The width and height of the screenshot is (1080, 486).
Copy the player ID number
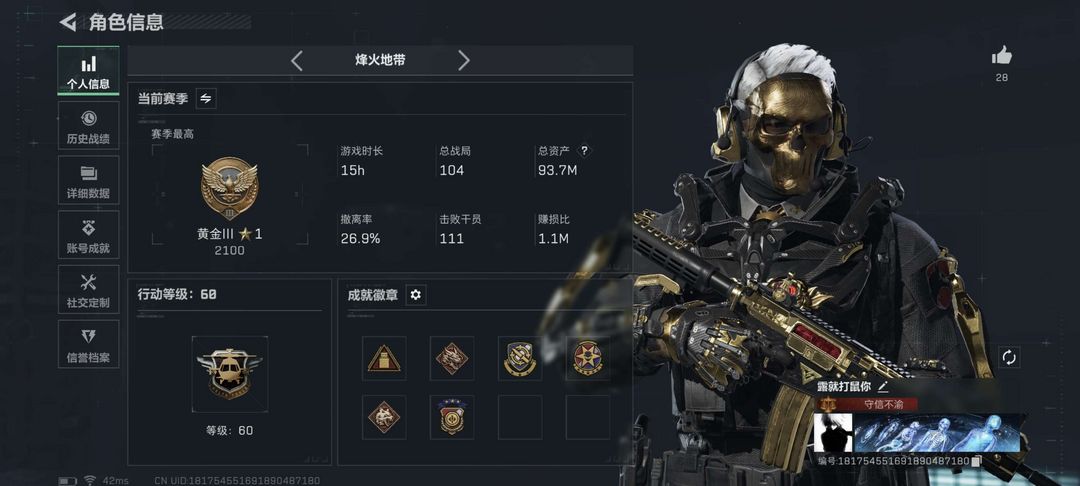976,461
